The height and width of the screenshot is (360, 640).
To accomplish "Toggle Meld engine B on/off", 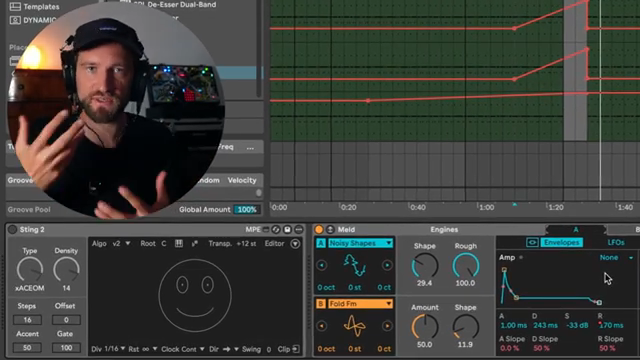I will [x=321, y=304].
